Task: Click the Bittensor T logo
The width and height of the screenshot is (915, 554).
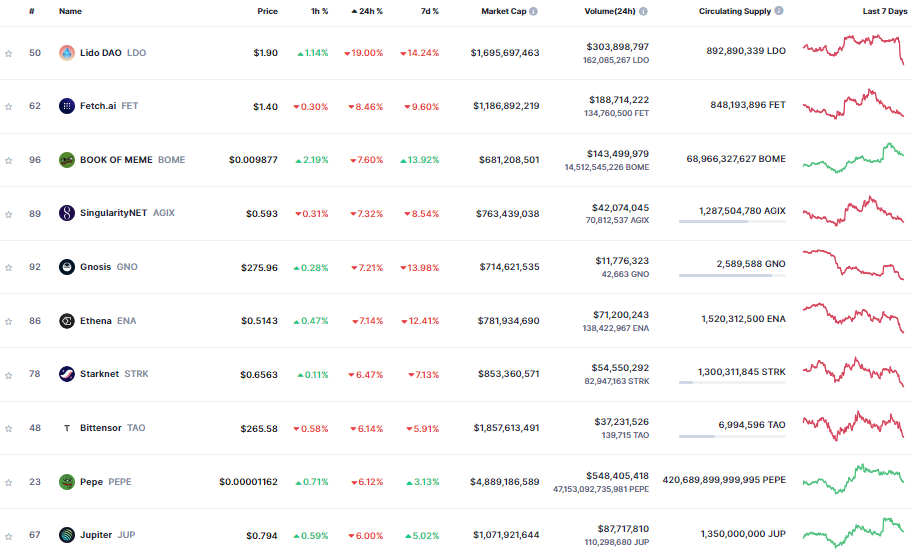Action: pos(67,428)
